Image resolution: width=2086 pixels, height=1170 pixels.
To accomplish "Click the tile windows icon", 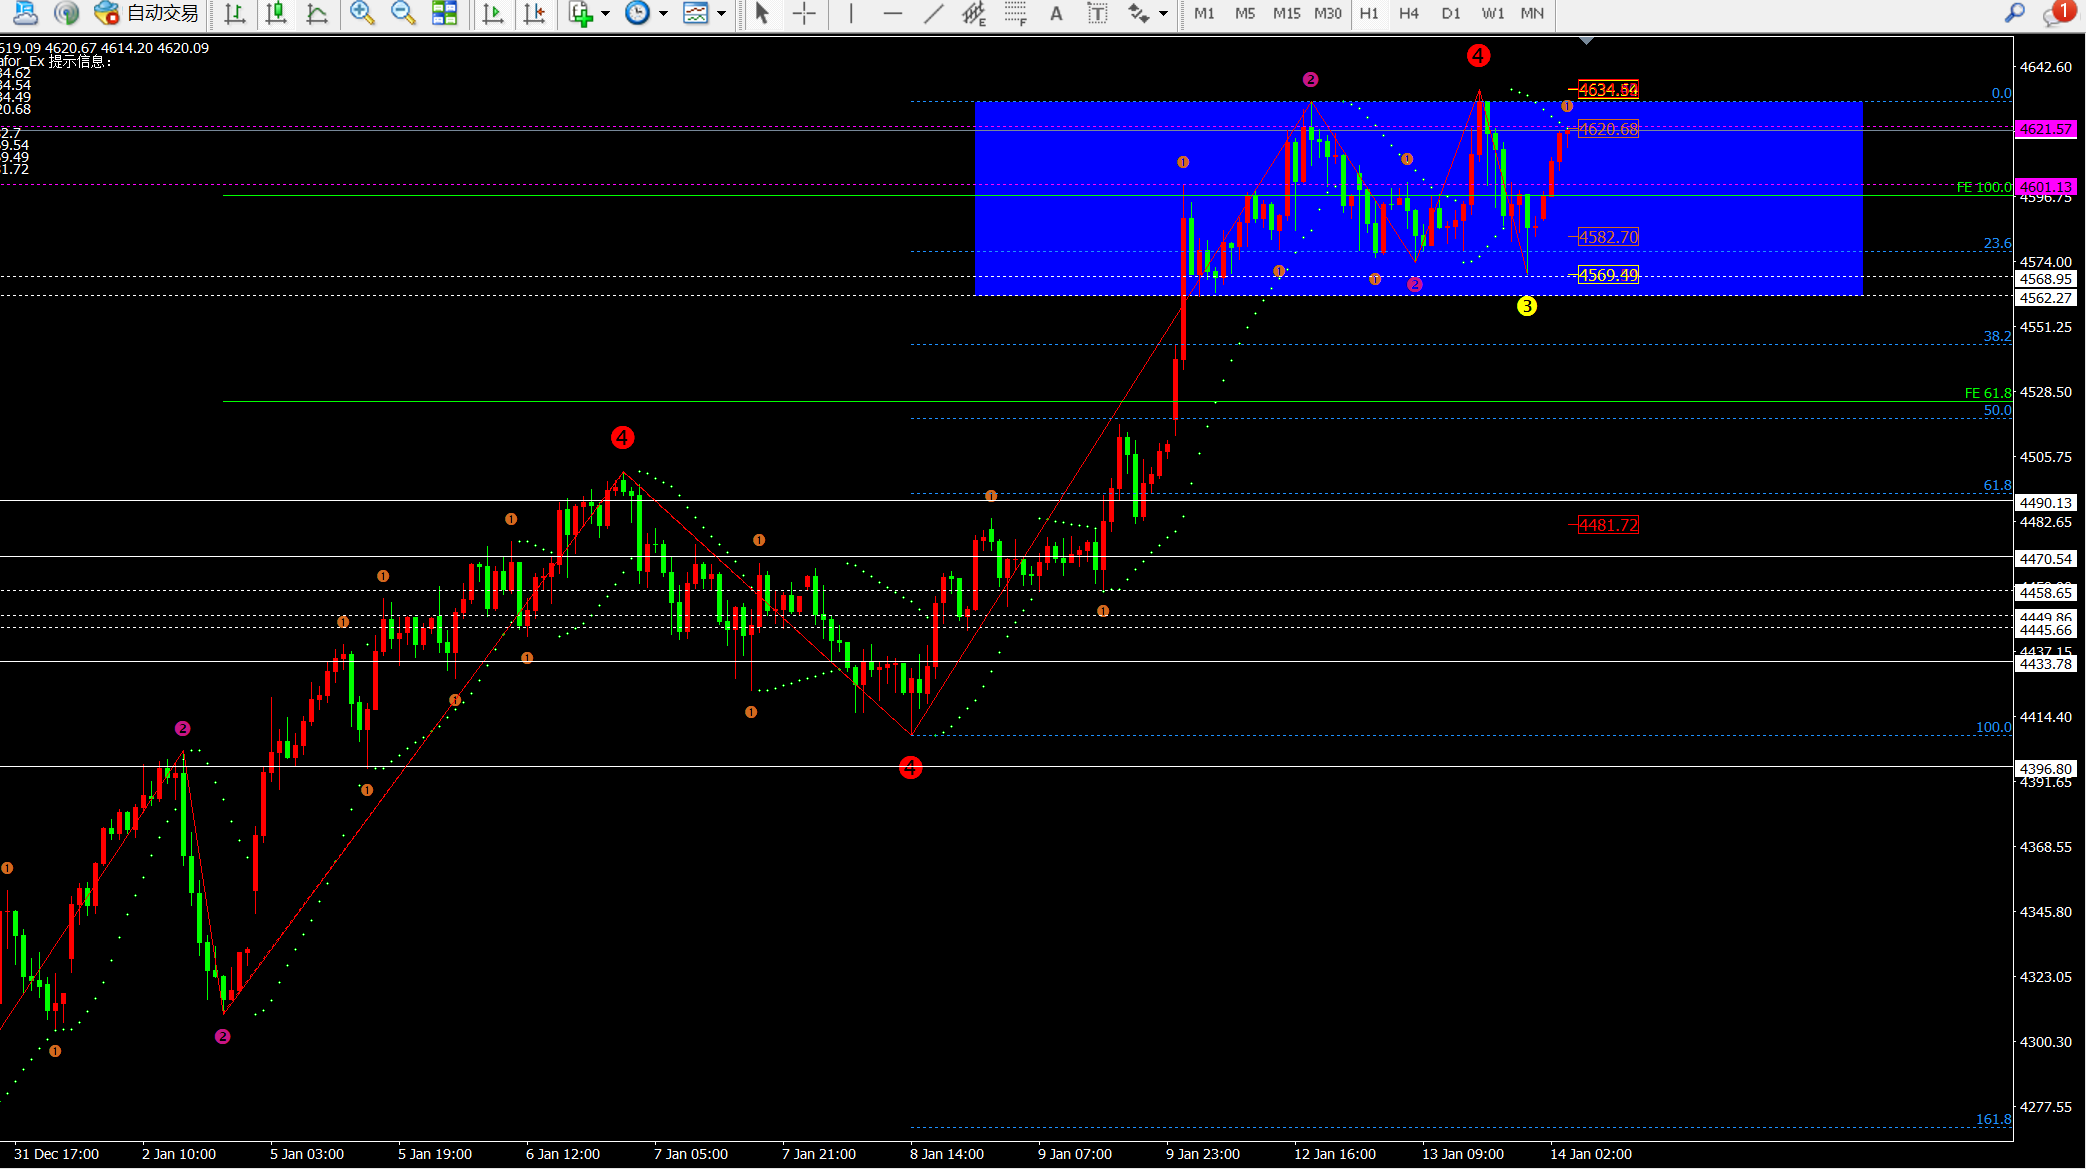I will click(x=444, y=13).
